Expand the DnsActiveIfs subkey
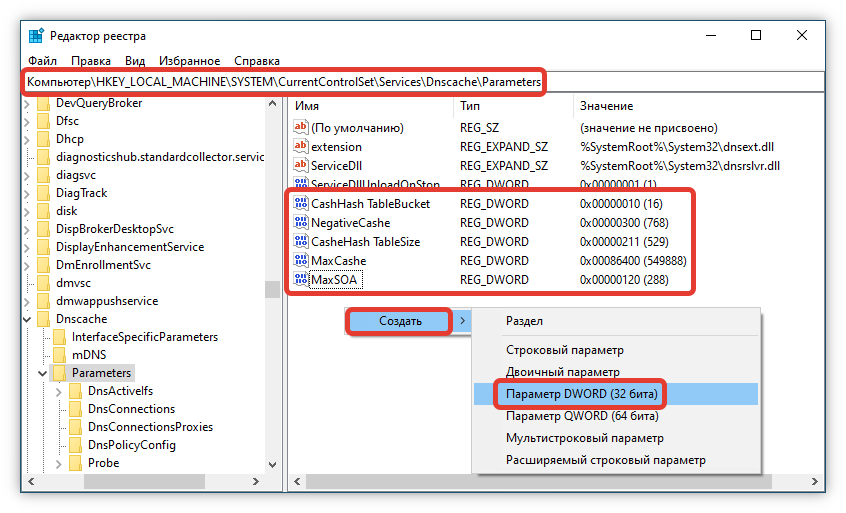This screenshot has width=846, height=513. pos(58,391)
